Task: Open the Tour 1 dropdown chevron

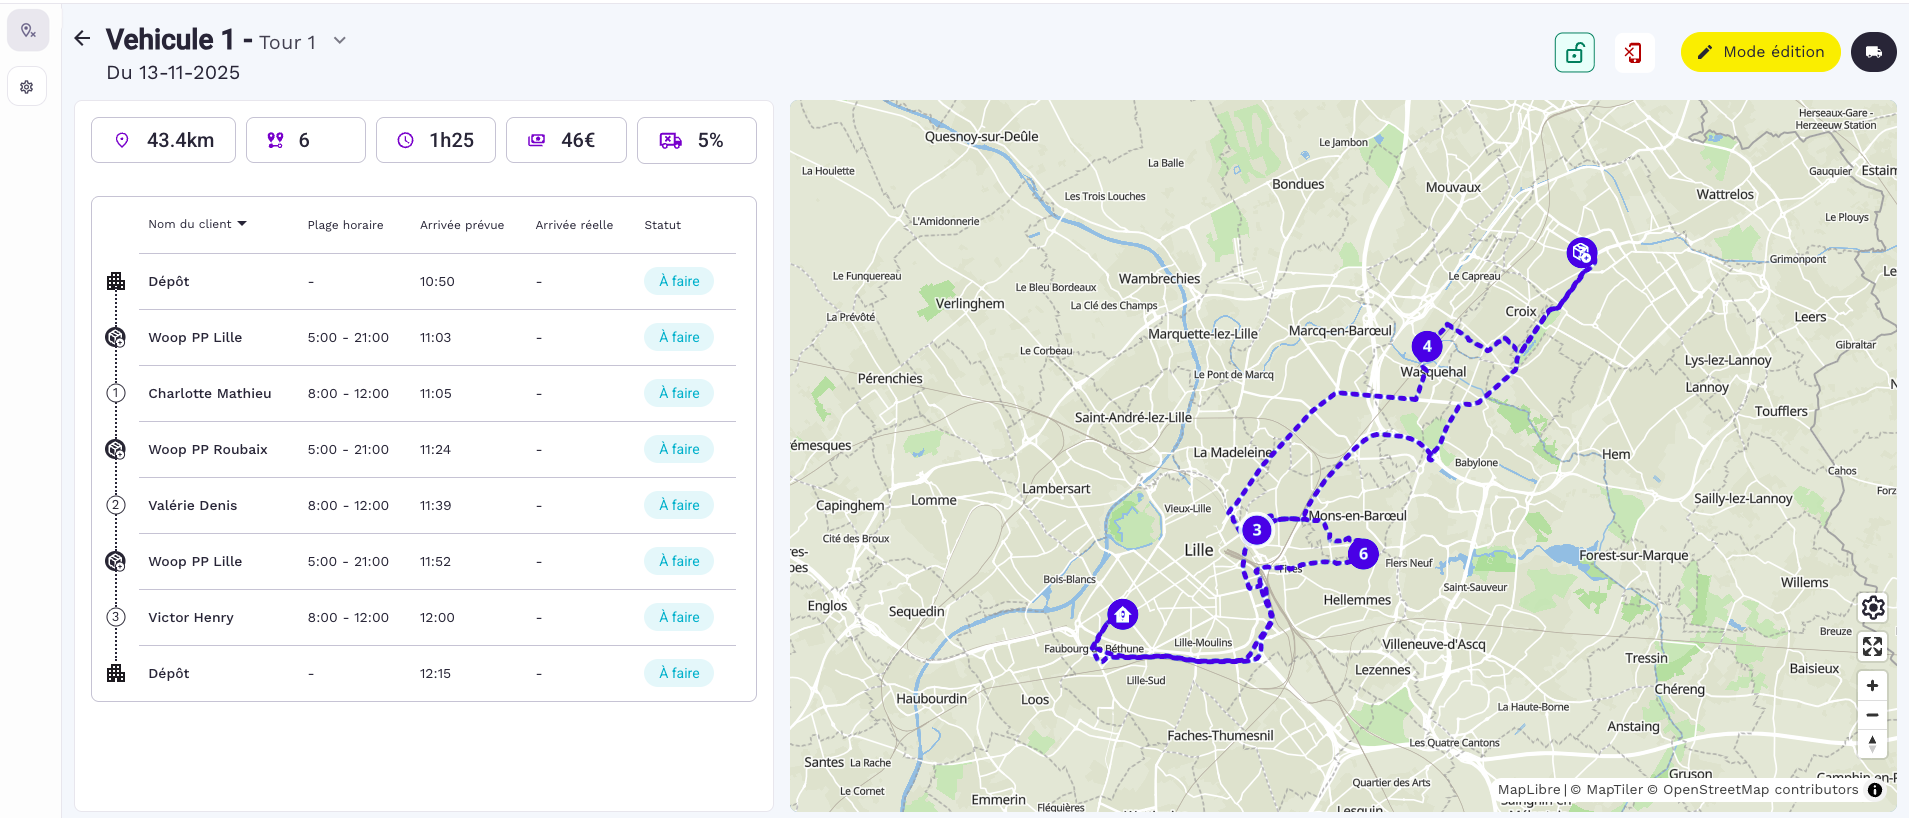Action: click(x=340, y=41)
